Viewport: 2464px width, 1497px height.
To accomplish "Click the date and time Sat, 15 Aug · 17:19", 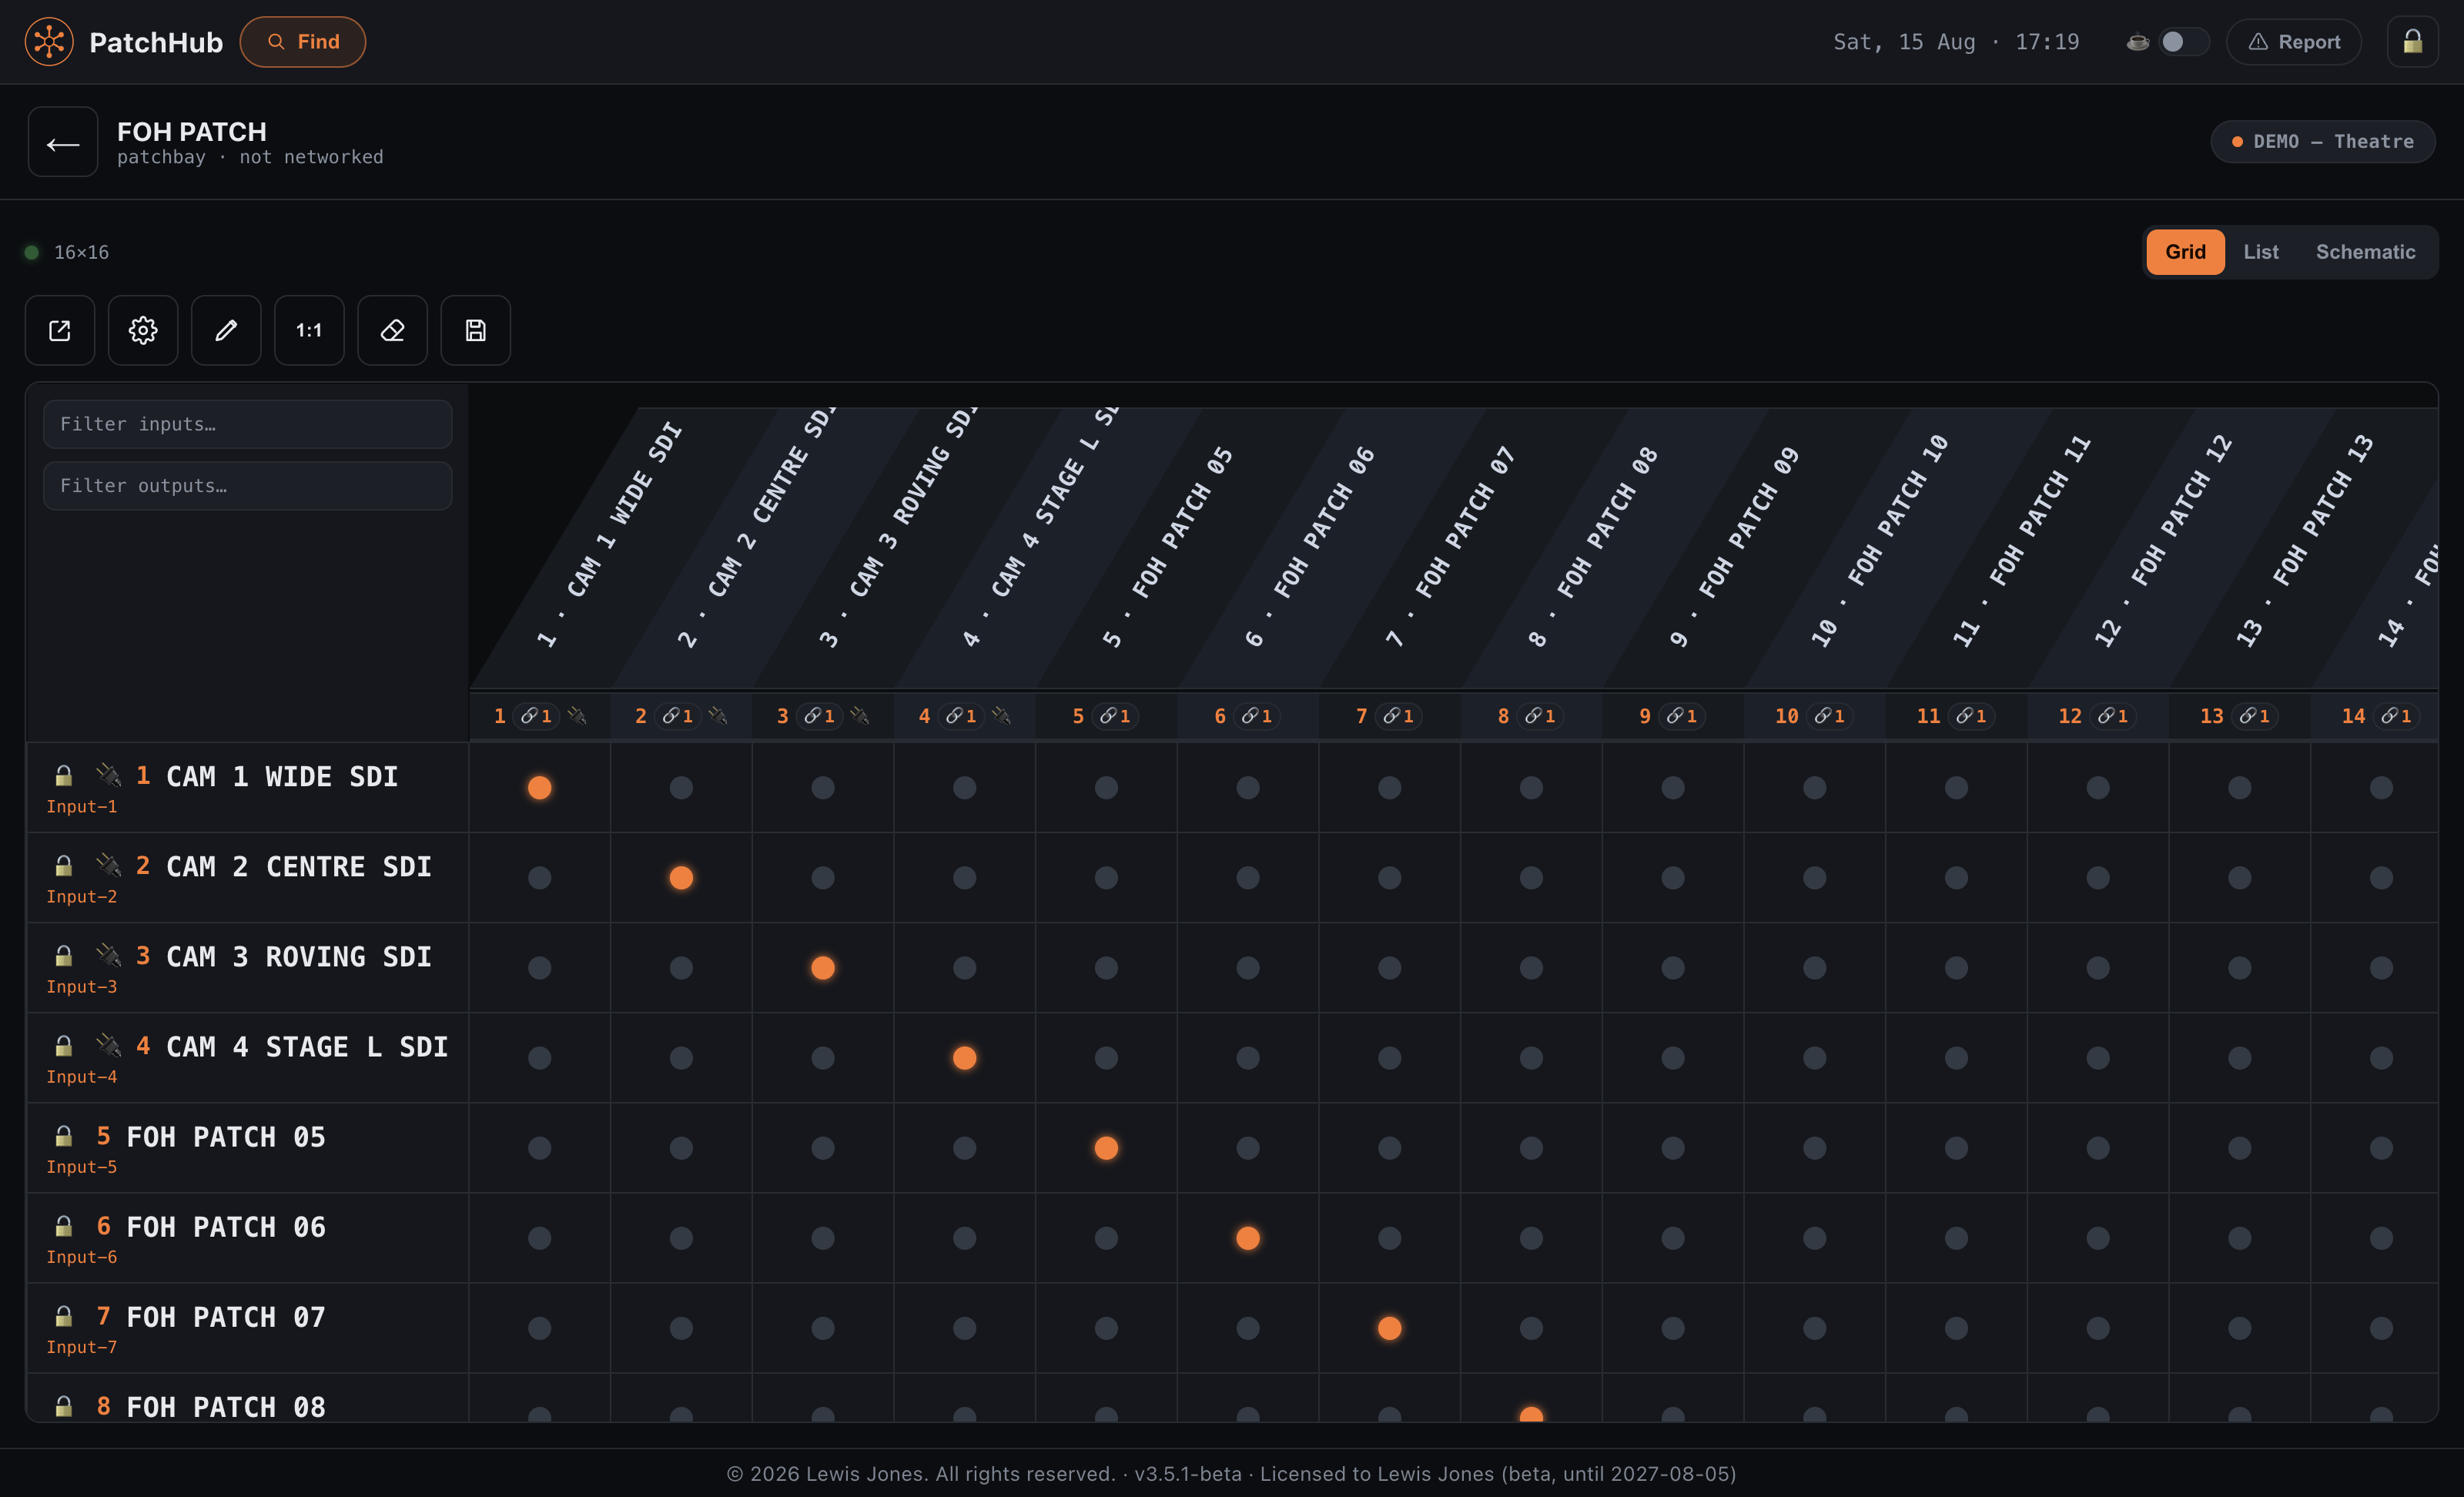I will pos(1956,42).
